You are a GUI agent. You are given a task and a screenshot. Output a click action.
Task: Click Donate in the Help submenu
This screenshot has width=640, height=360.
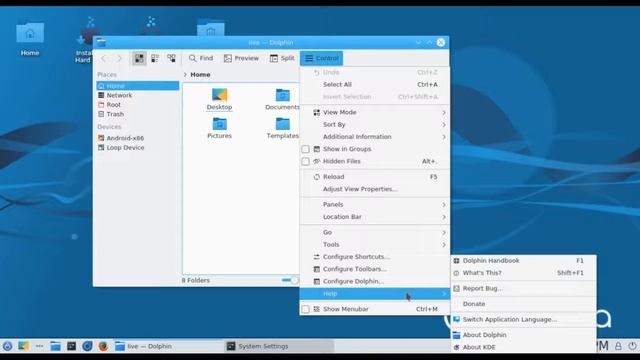[x=523, y=304]
